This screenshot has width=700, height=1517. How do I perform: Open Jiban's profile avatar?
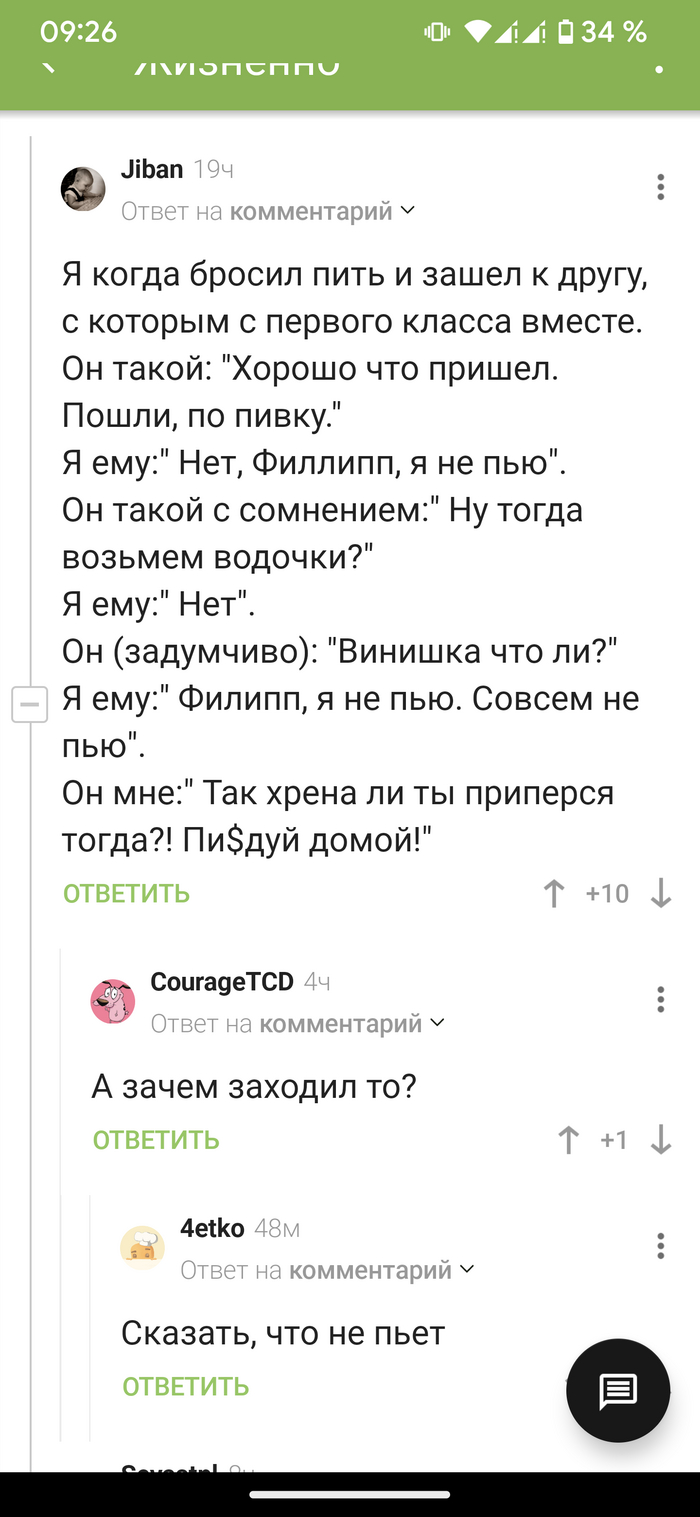(x=83, y=188)
